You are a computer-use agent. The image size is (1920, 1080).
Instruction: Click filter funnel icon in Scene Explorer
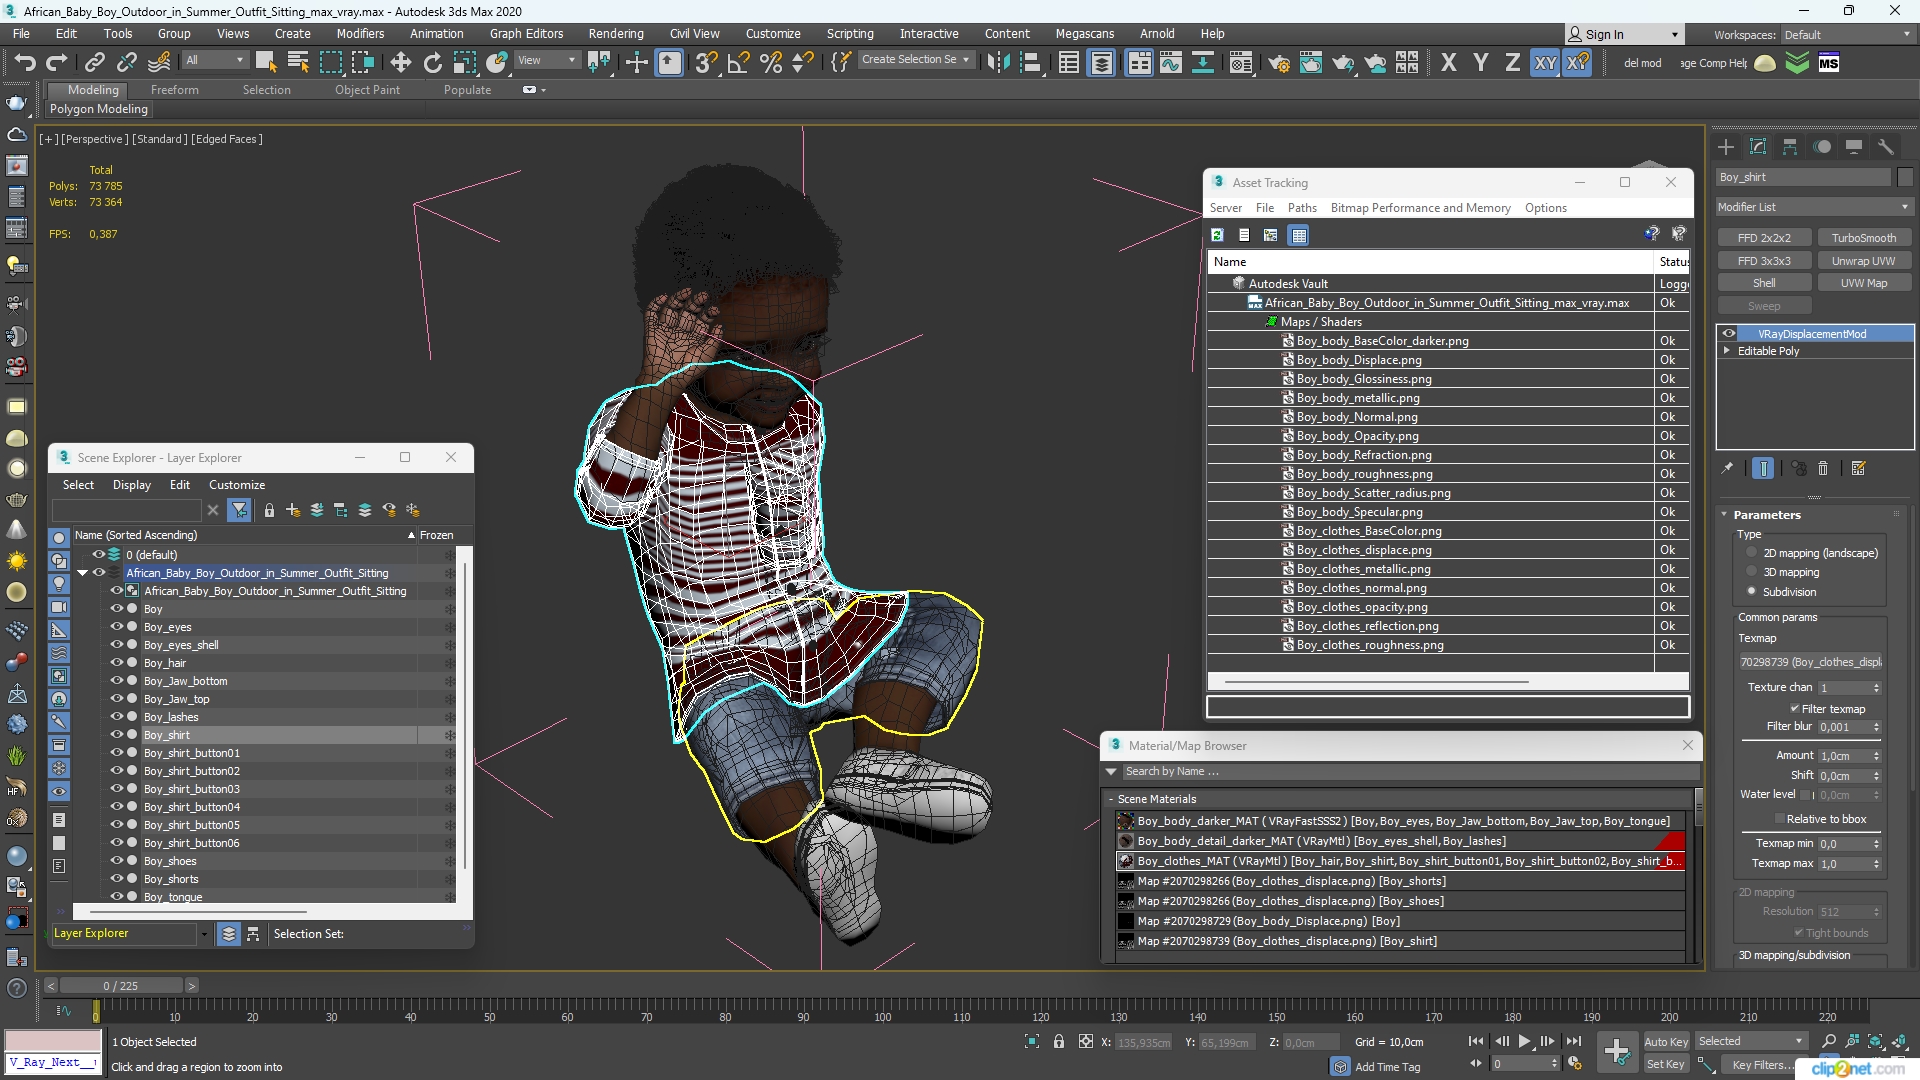click(239, 510)
